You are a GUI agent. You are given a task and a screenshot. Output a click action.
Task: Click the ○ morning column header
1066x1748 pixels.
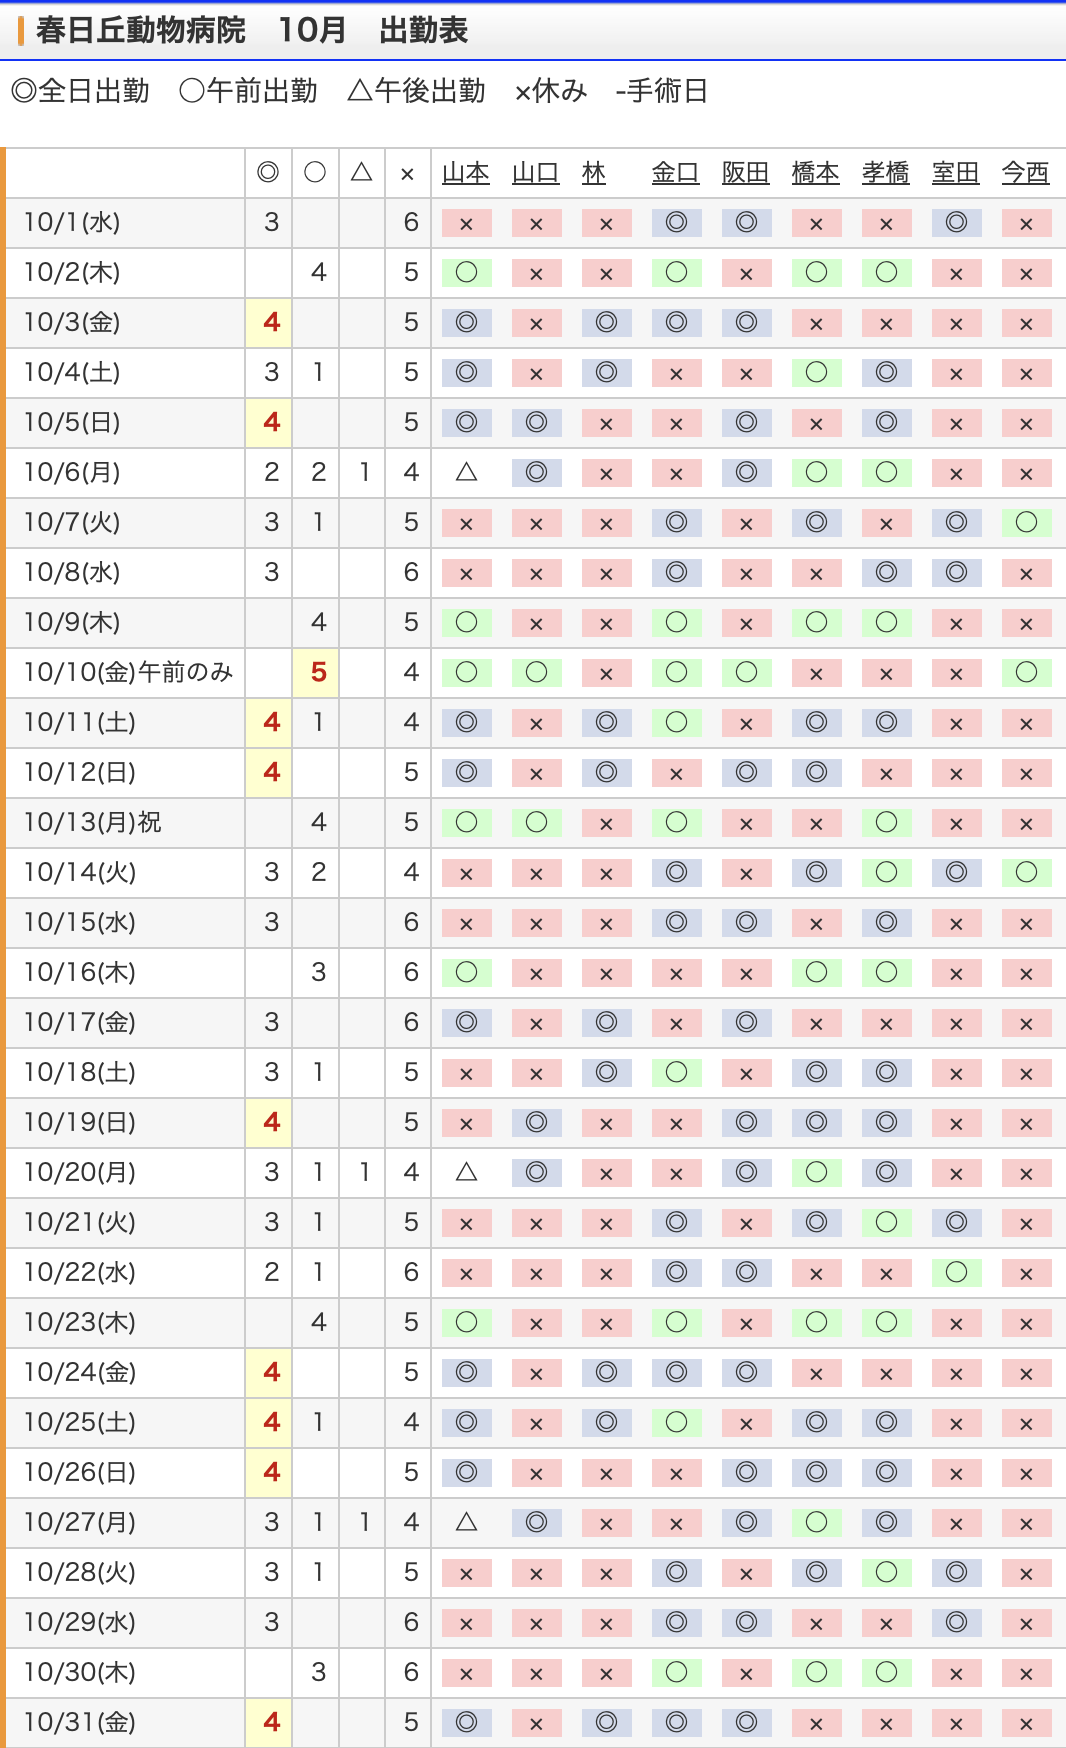315,173
